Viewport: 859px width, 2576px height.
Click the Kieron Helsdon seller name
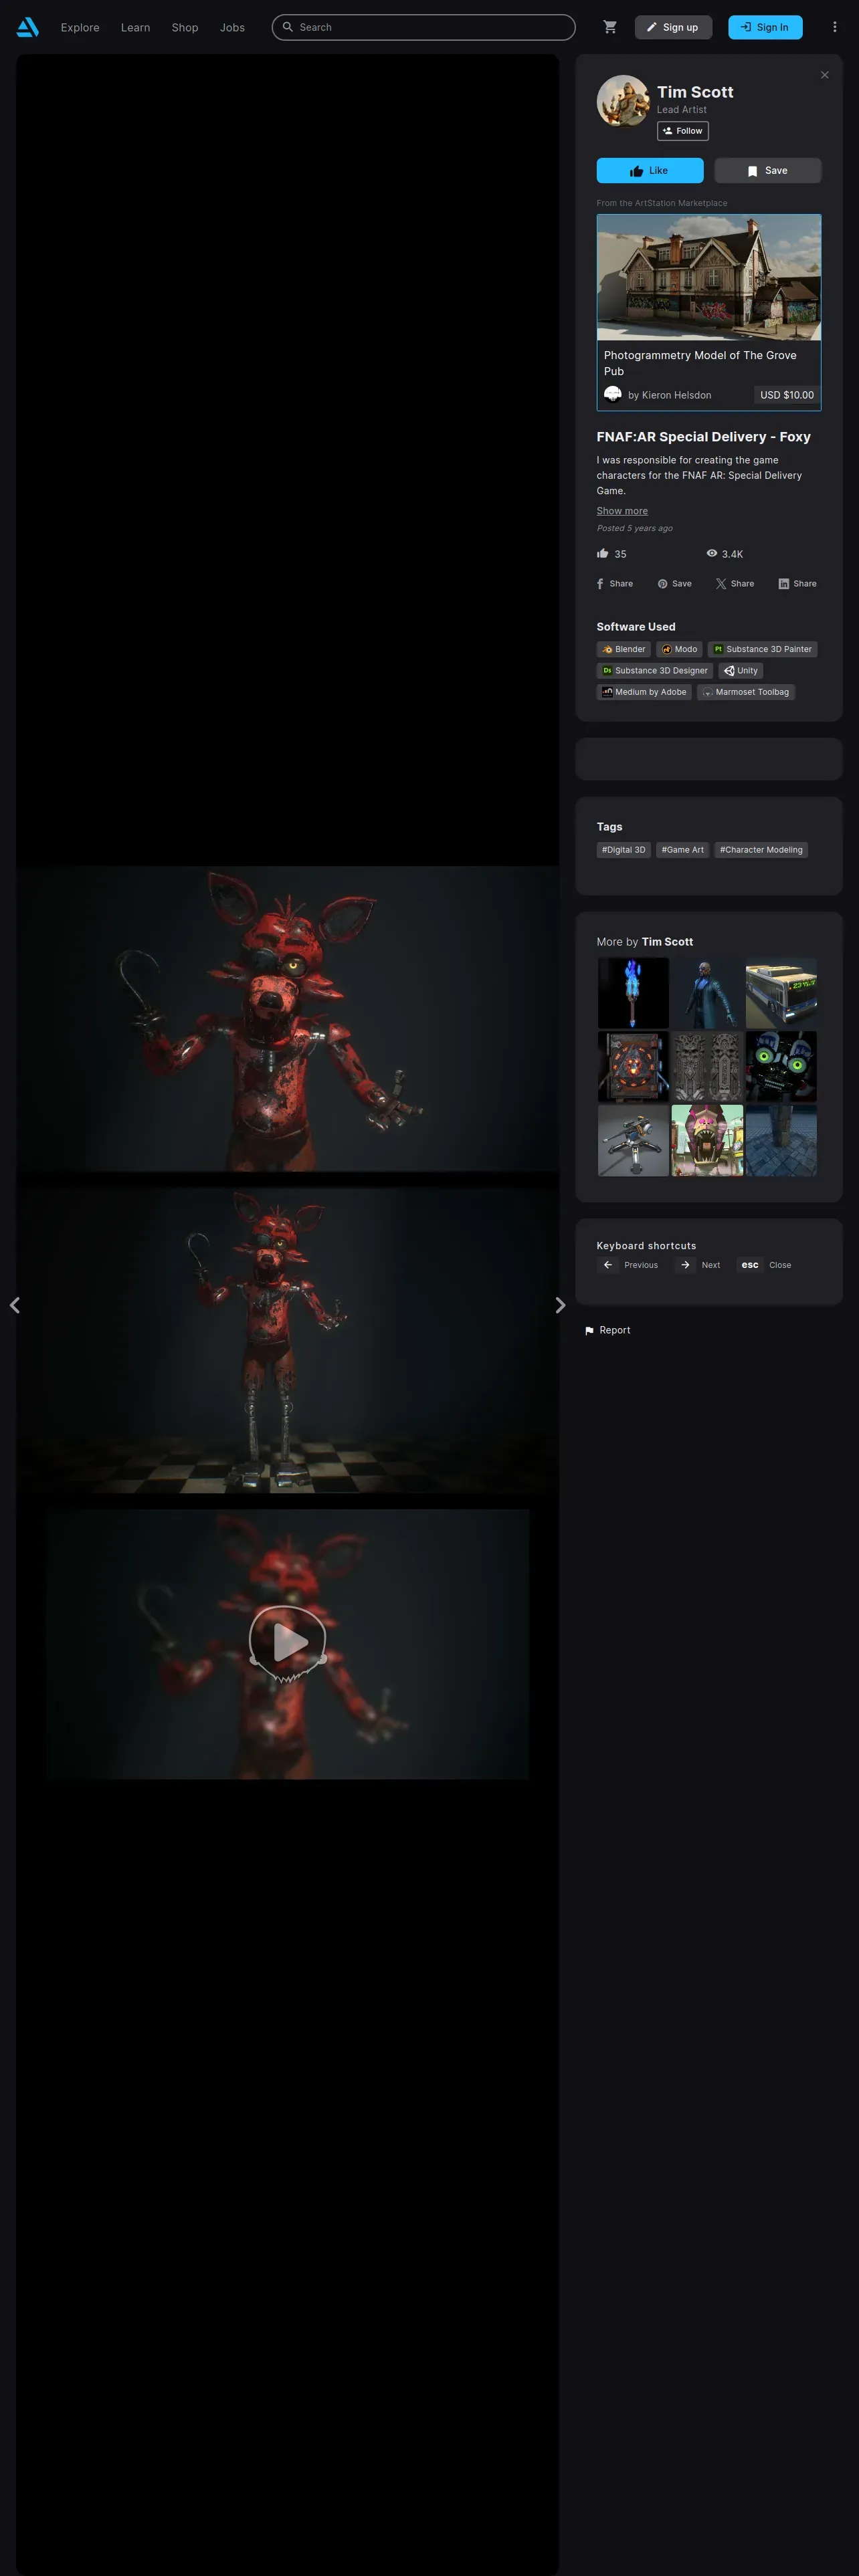[676, 396]
